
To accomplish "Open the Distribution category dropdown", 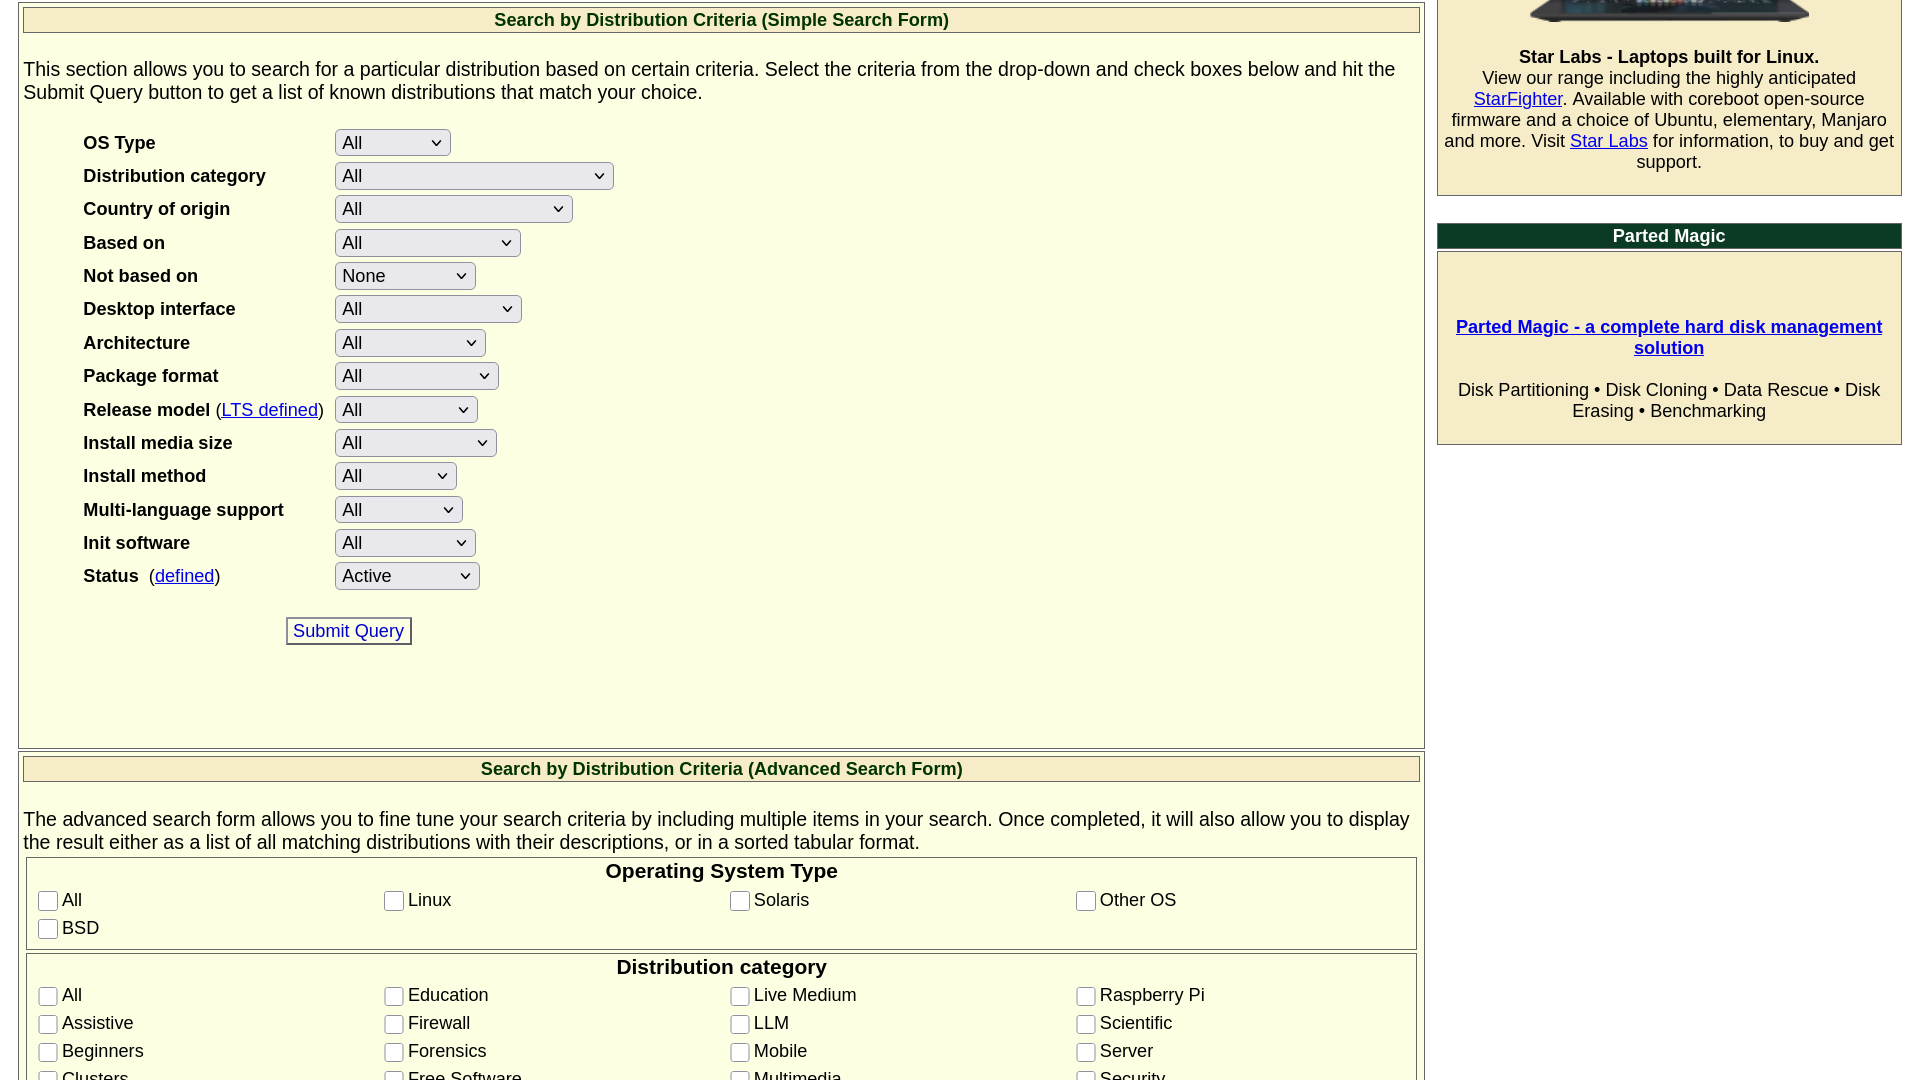I will [474, 175].
